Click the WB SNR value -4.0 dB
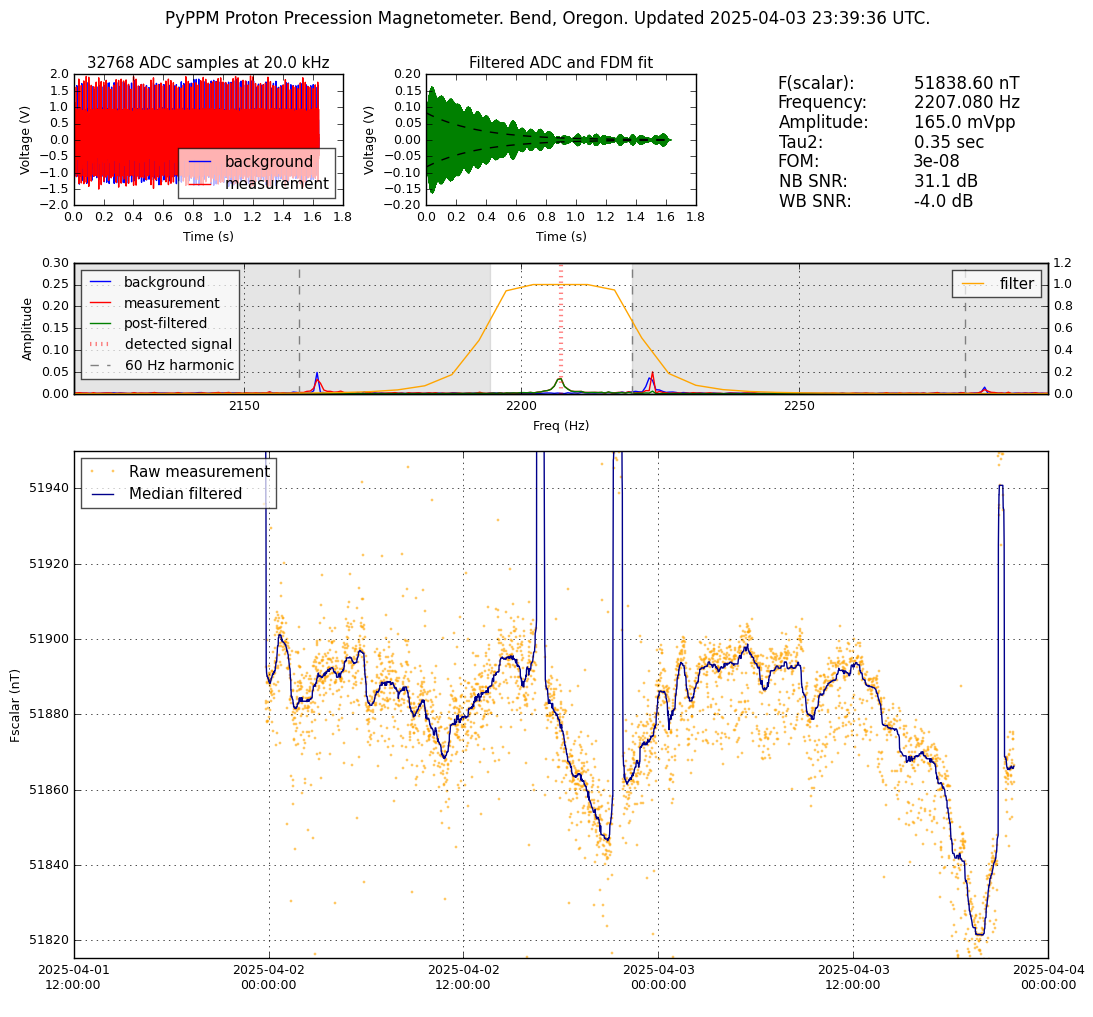Viewport: 1093px width, 1017px height. pyautogui.click(x=943, y=201)
